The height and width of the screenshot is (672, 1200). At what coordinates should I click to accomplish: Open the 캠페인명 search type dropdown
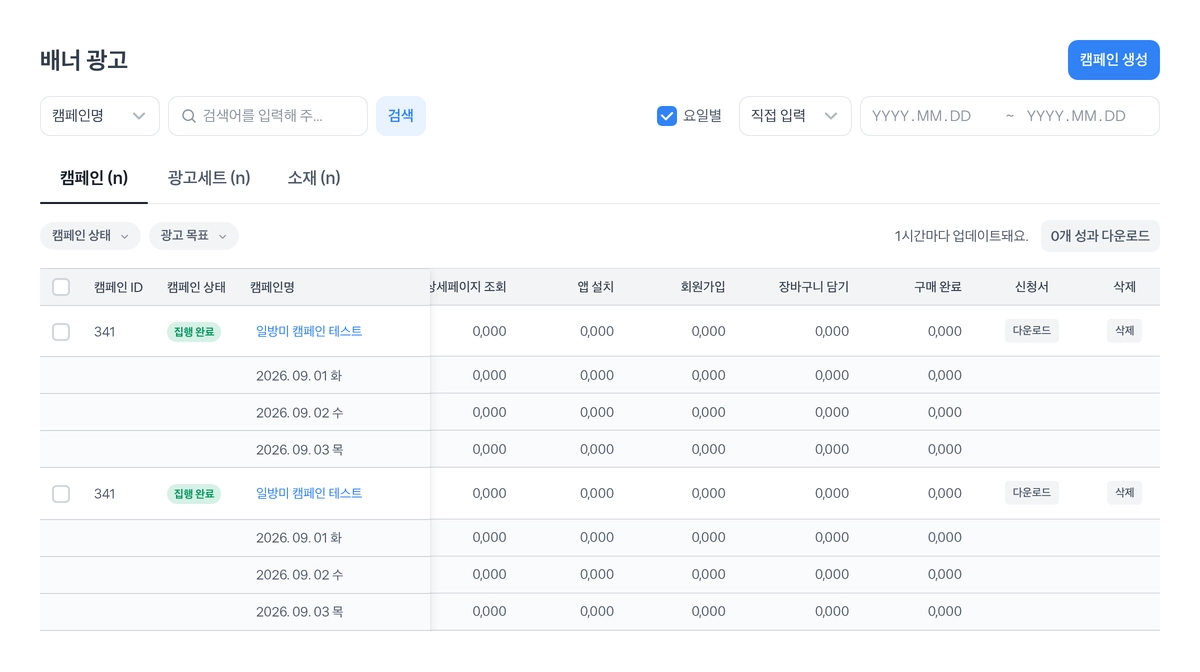click(x=99, y=116)
